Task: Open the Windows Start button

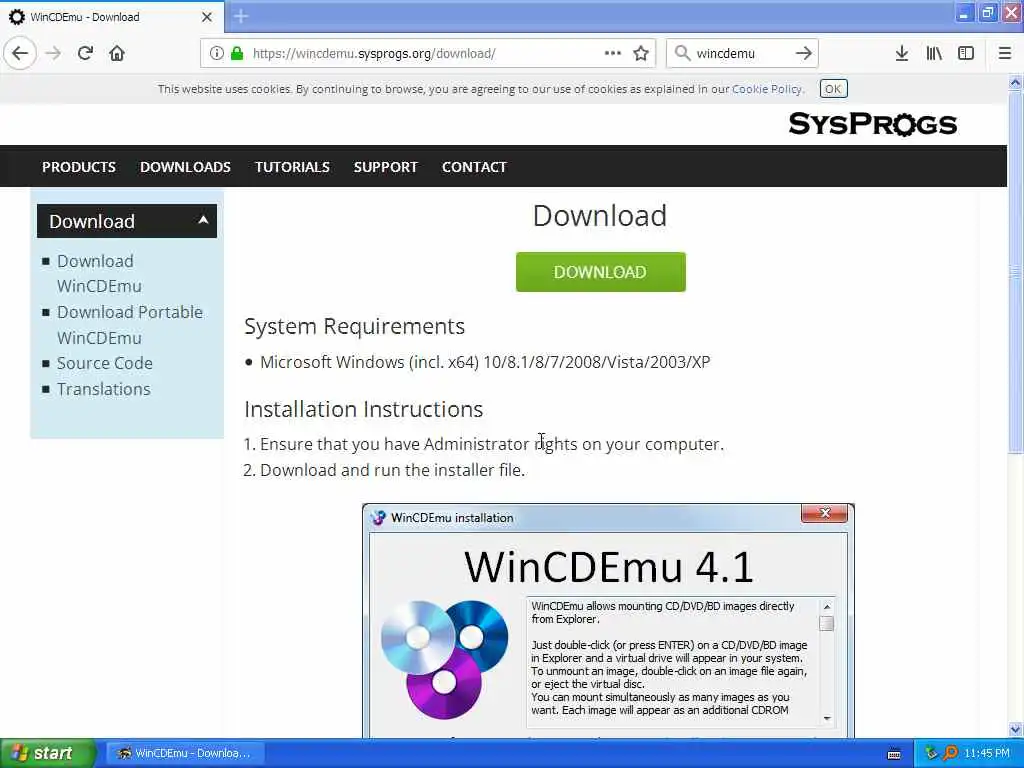Action: (47, 754)
